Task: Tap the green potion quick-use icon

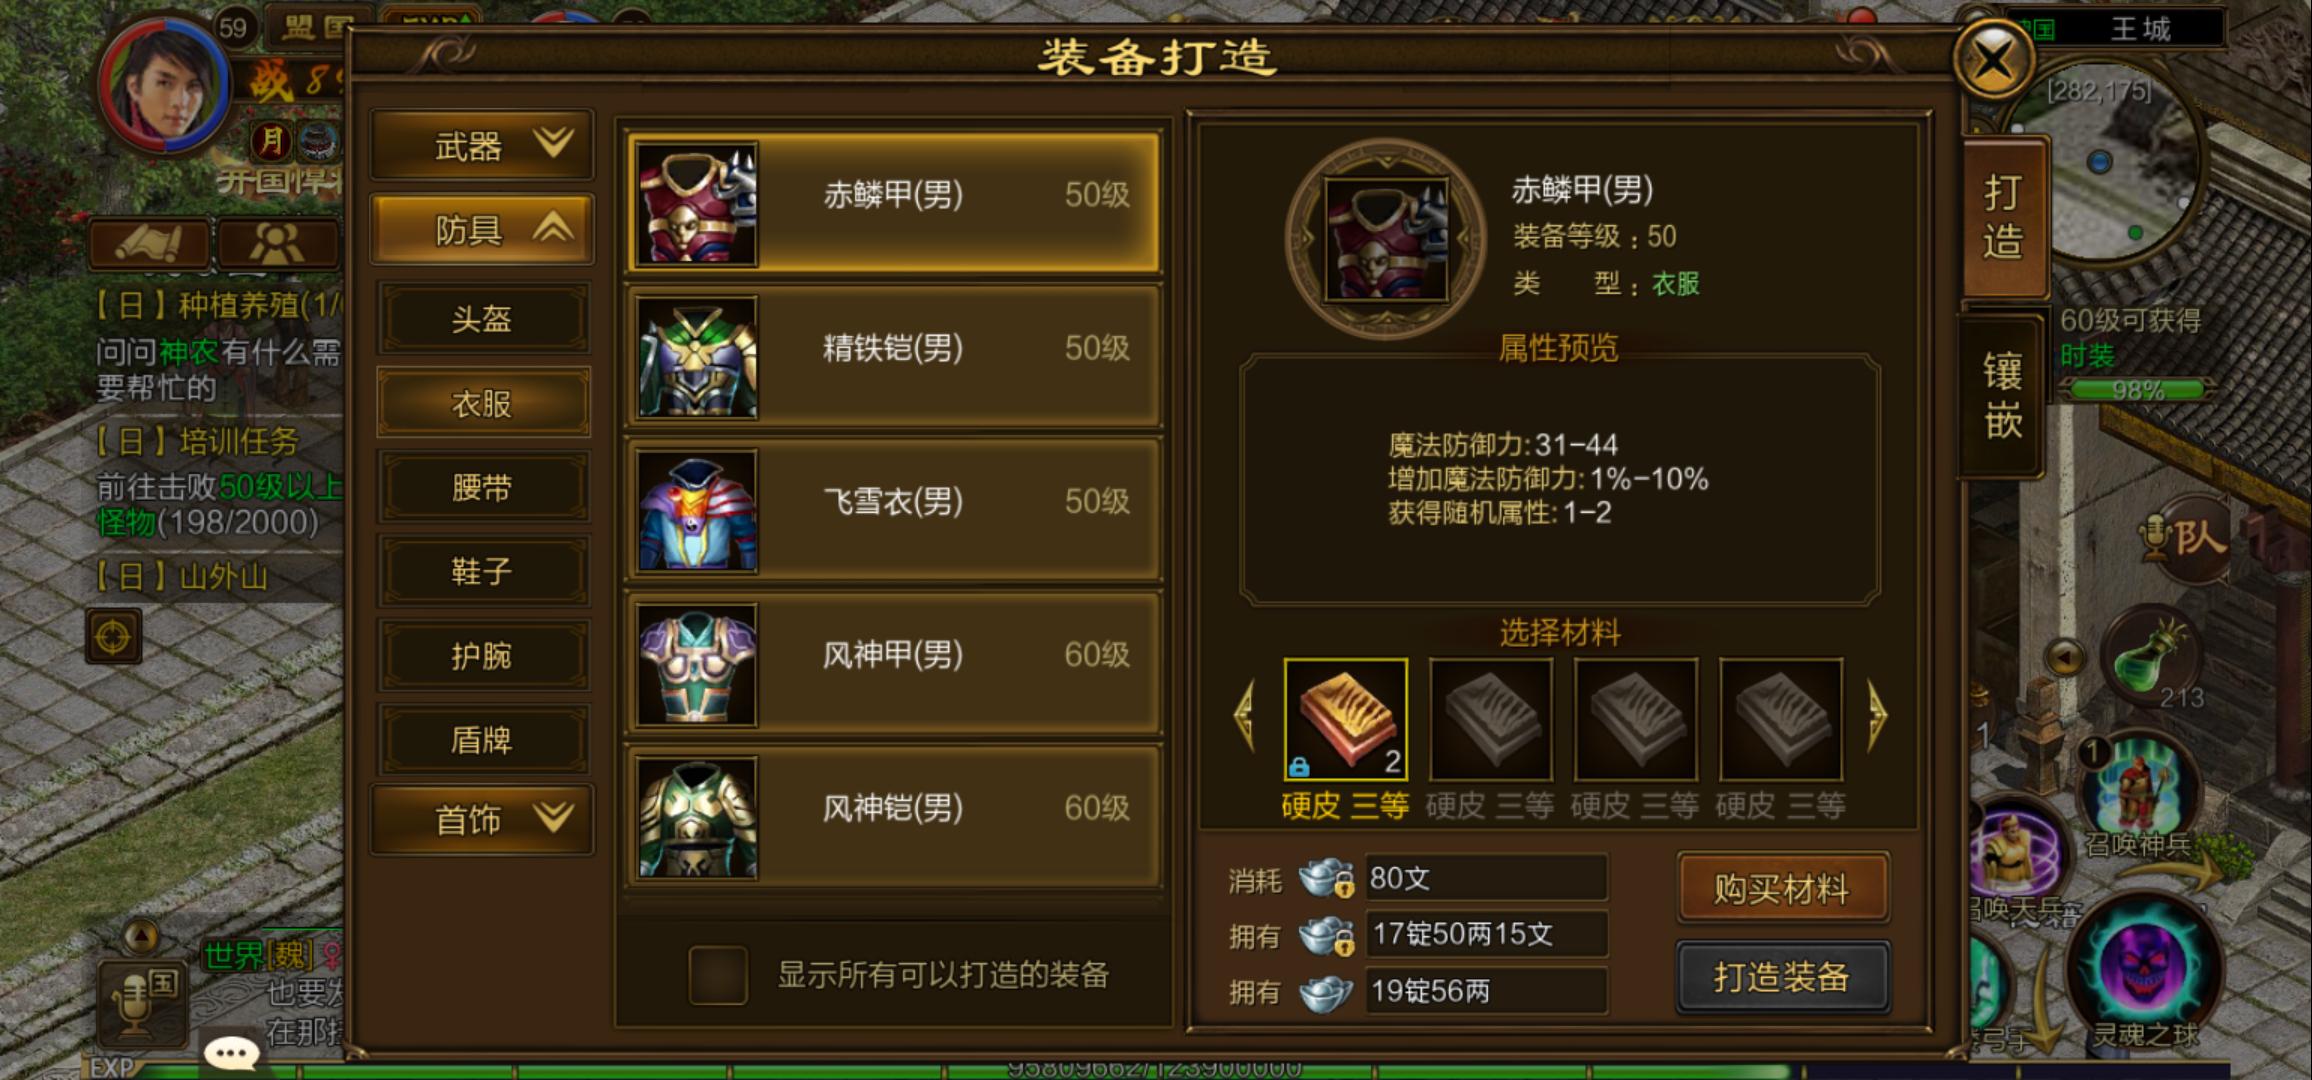Action: 2152,659
